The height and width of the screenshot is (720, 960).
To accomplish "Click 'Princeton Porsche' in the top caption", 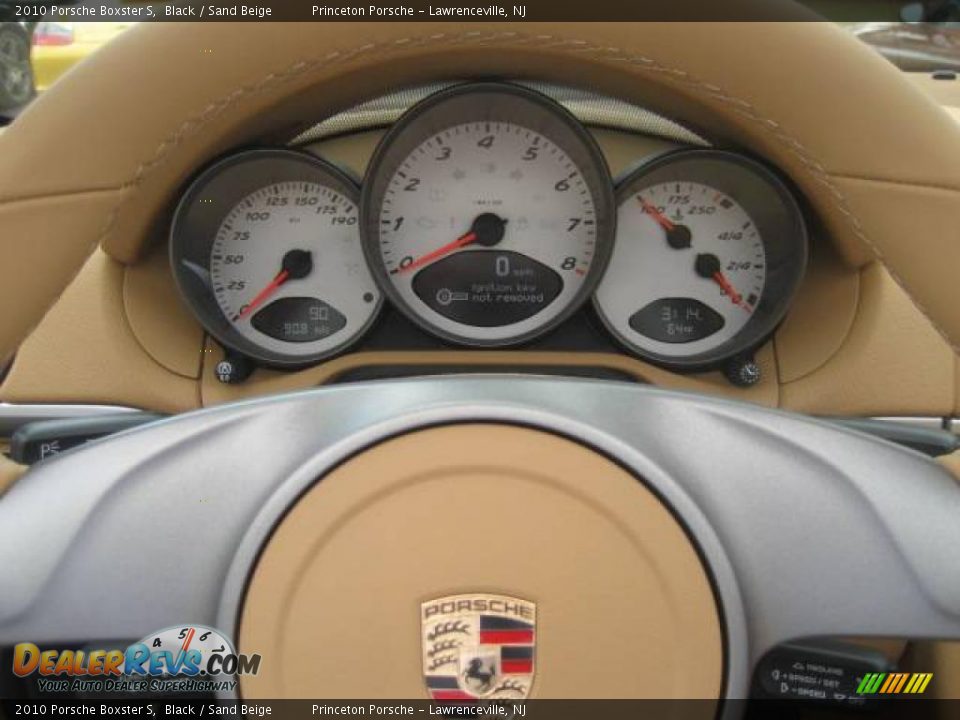I will tap(362, 10).
